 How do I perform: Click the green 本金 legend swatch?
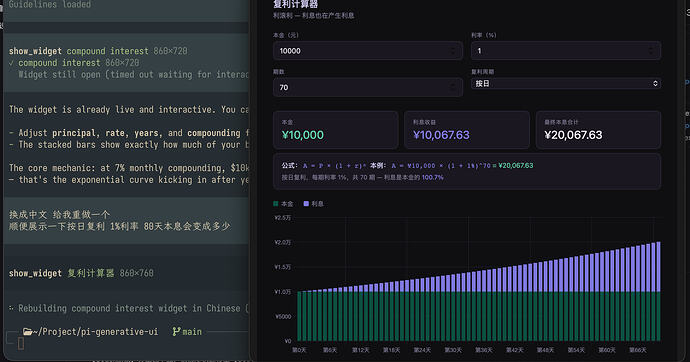point(276,204)
